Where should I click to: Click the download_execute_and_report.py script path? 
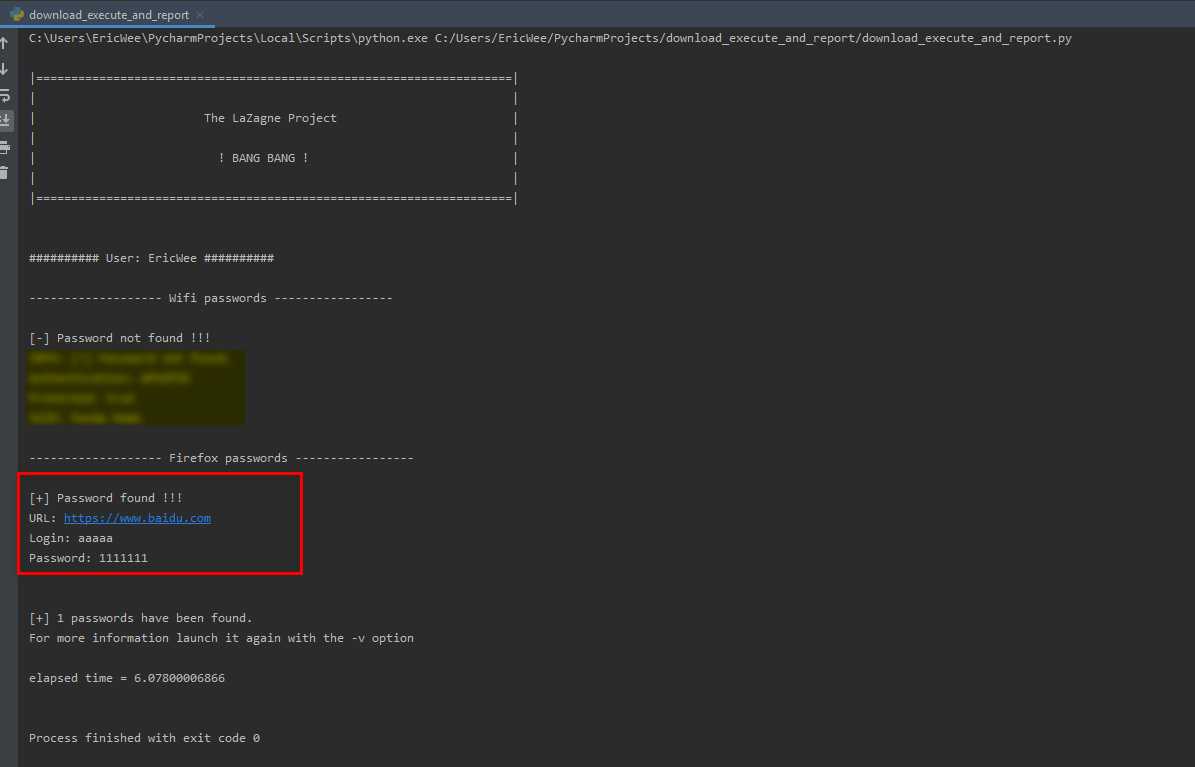pos(753,38)
